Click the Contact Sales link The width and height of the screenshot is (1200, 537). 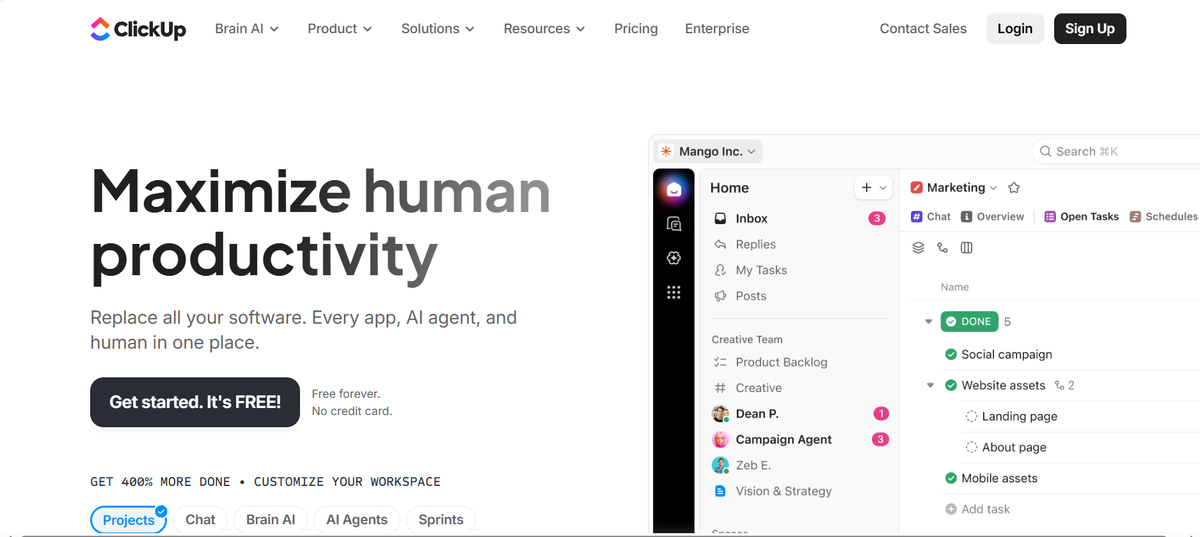[x=923, y=29]
